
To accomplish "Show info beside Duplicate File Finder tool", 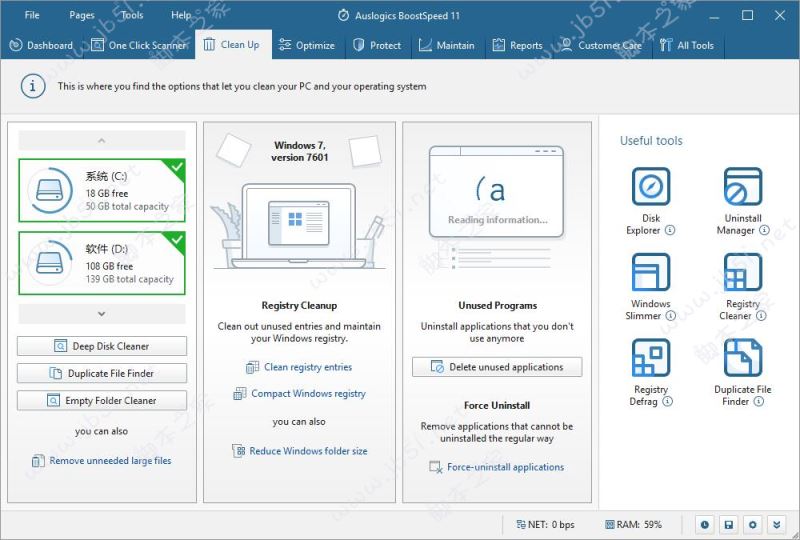I will 759,402.
